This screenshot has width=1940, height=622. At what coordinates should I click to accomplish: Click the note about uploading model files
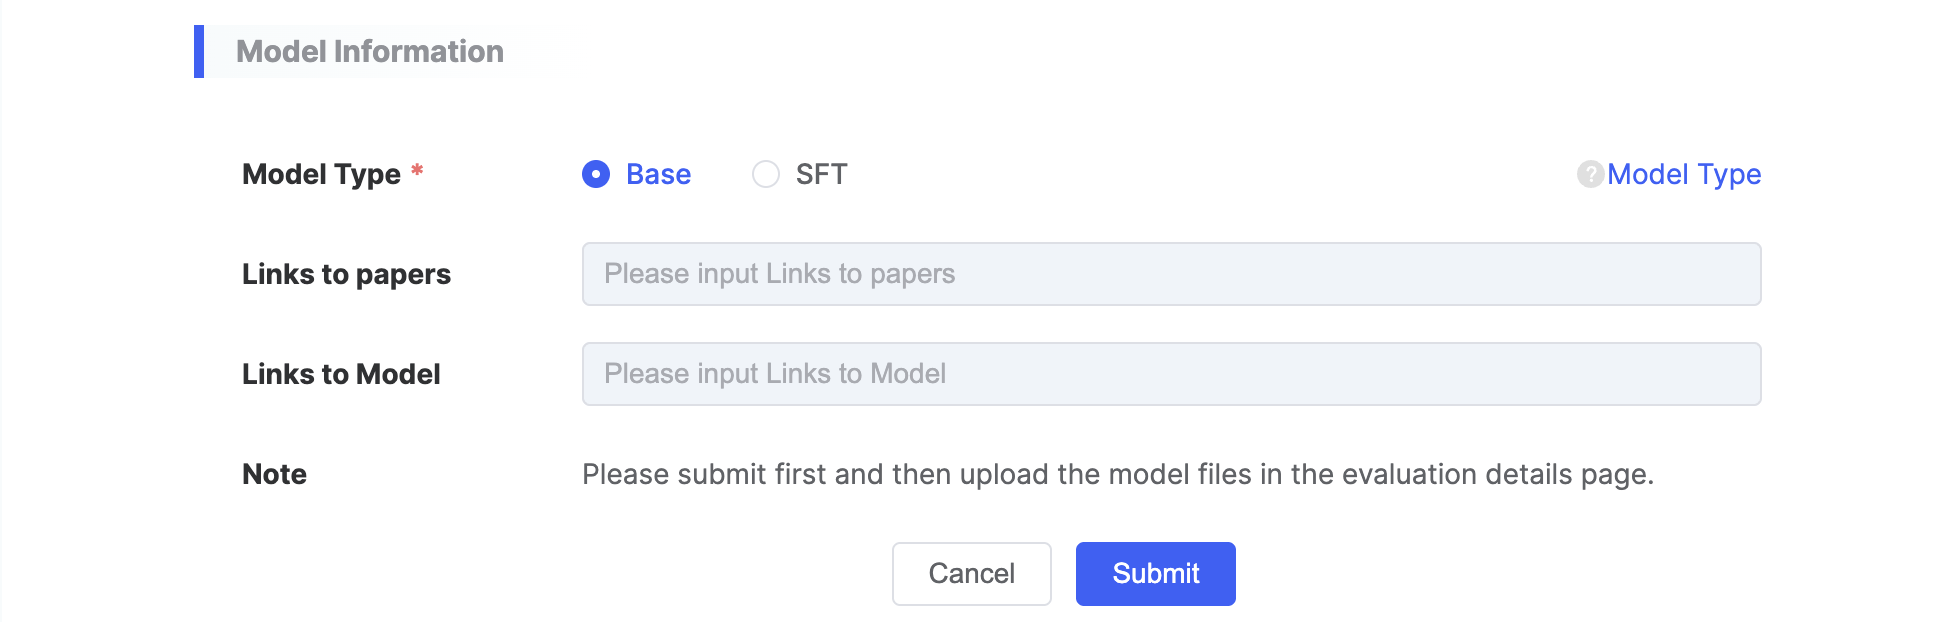(1117, 474)
